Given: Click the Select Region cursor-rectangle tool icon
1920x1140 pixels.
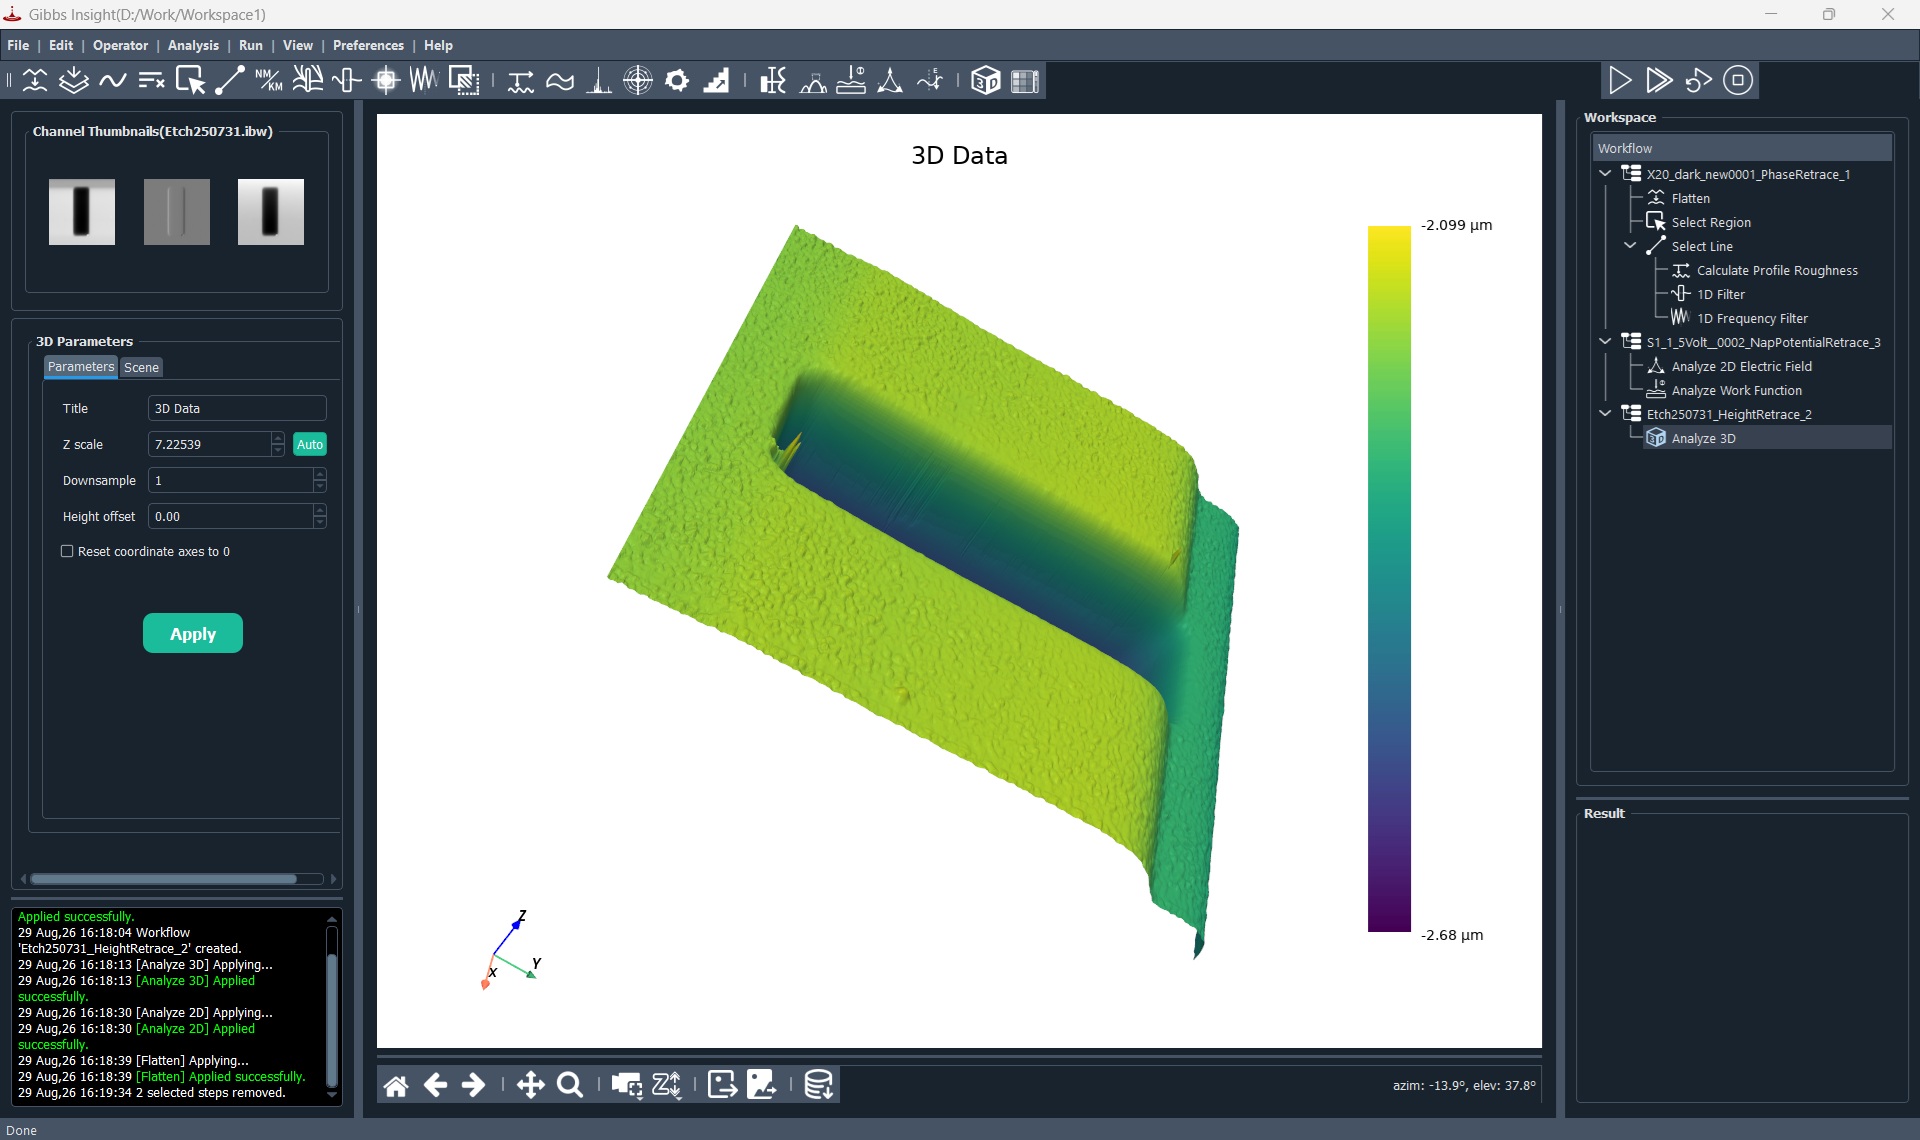Looking at the screenshot, I should click(x=190, y=81).
